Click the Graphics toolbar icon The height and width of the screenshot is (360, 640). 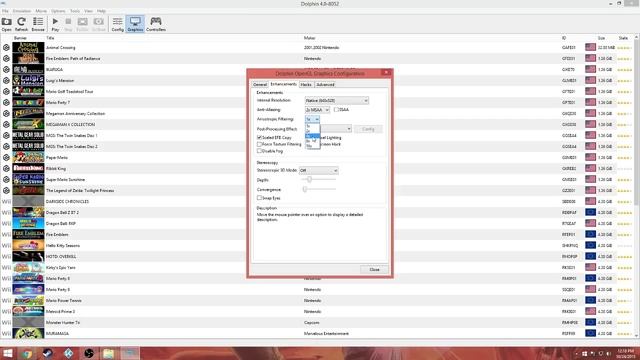[135, 24]
